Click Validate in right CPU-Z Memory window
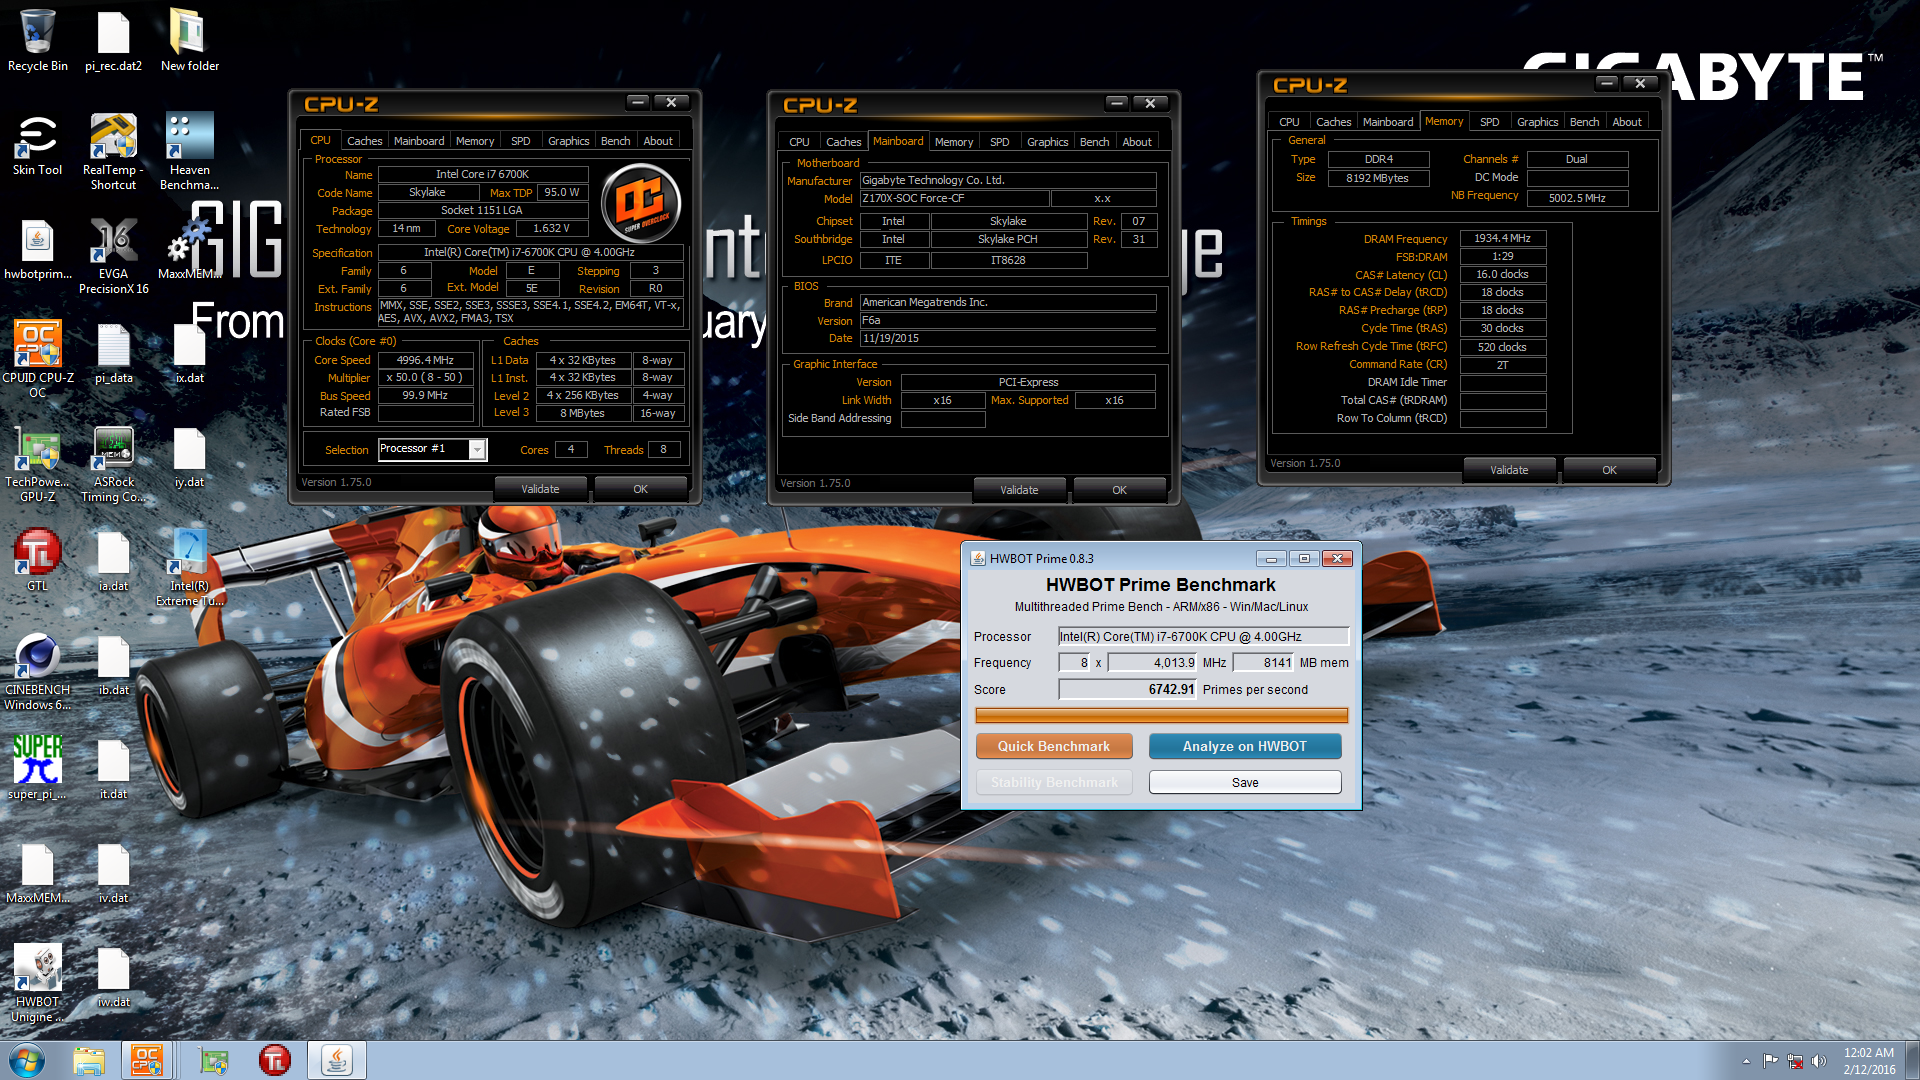Screen dimensions: 1920x1080 1509,470
